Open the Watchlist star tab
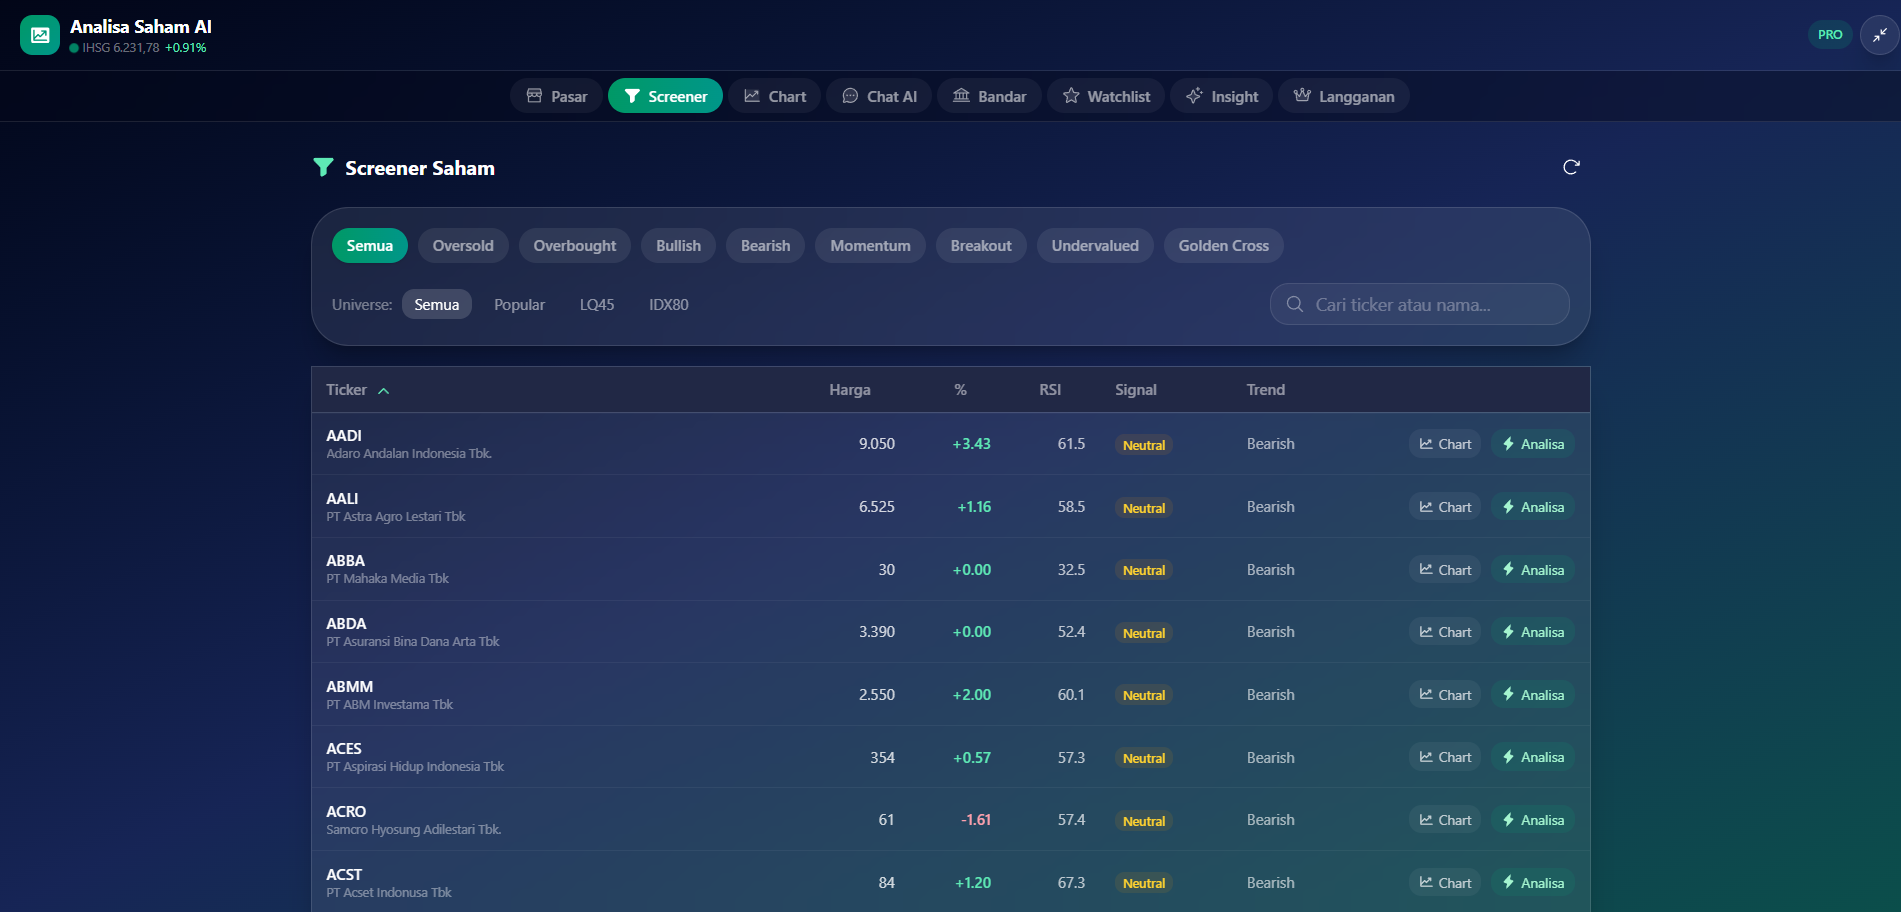The height and width of the screenshot is (912, 1901). pyautogui.click(x=1106, y=96)
